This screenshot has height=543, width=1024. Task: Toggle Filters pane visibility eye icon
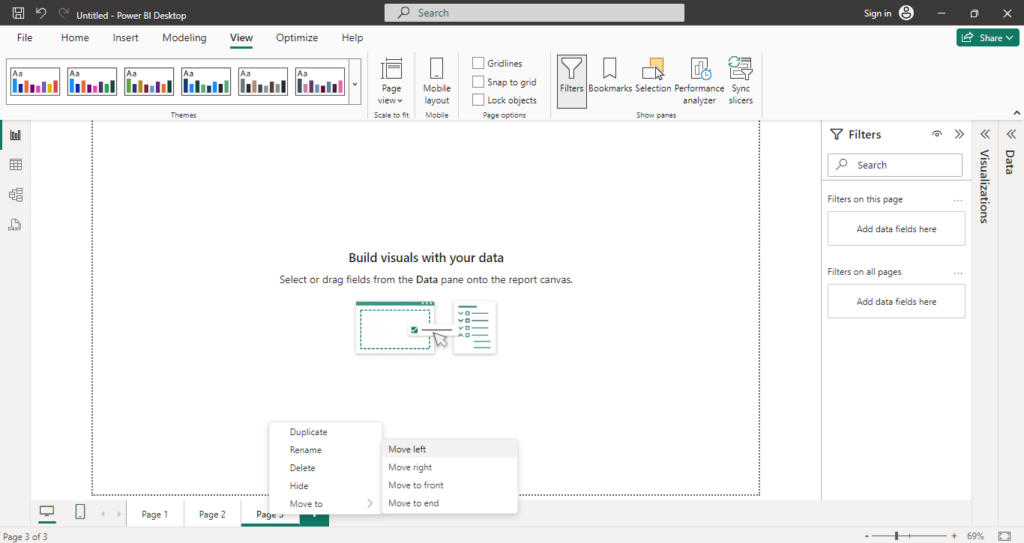[x=936, y=134]
